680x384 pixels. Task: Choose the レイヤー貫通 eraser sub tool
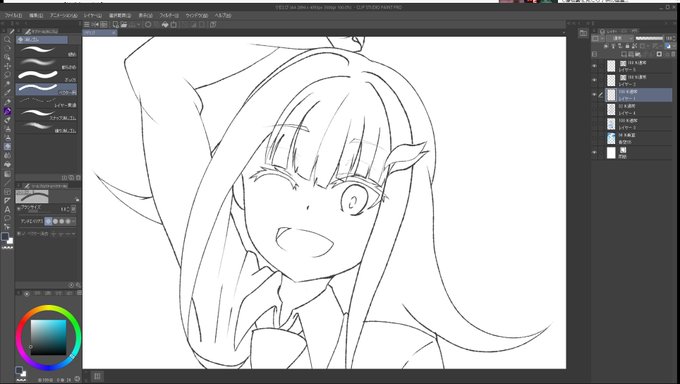click(47, 102)
